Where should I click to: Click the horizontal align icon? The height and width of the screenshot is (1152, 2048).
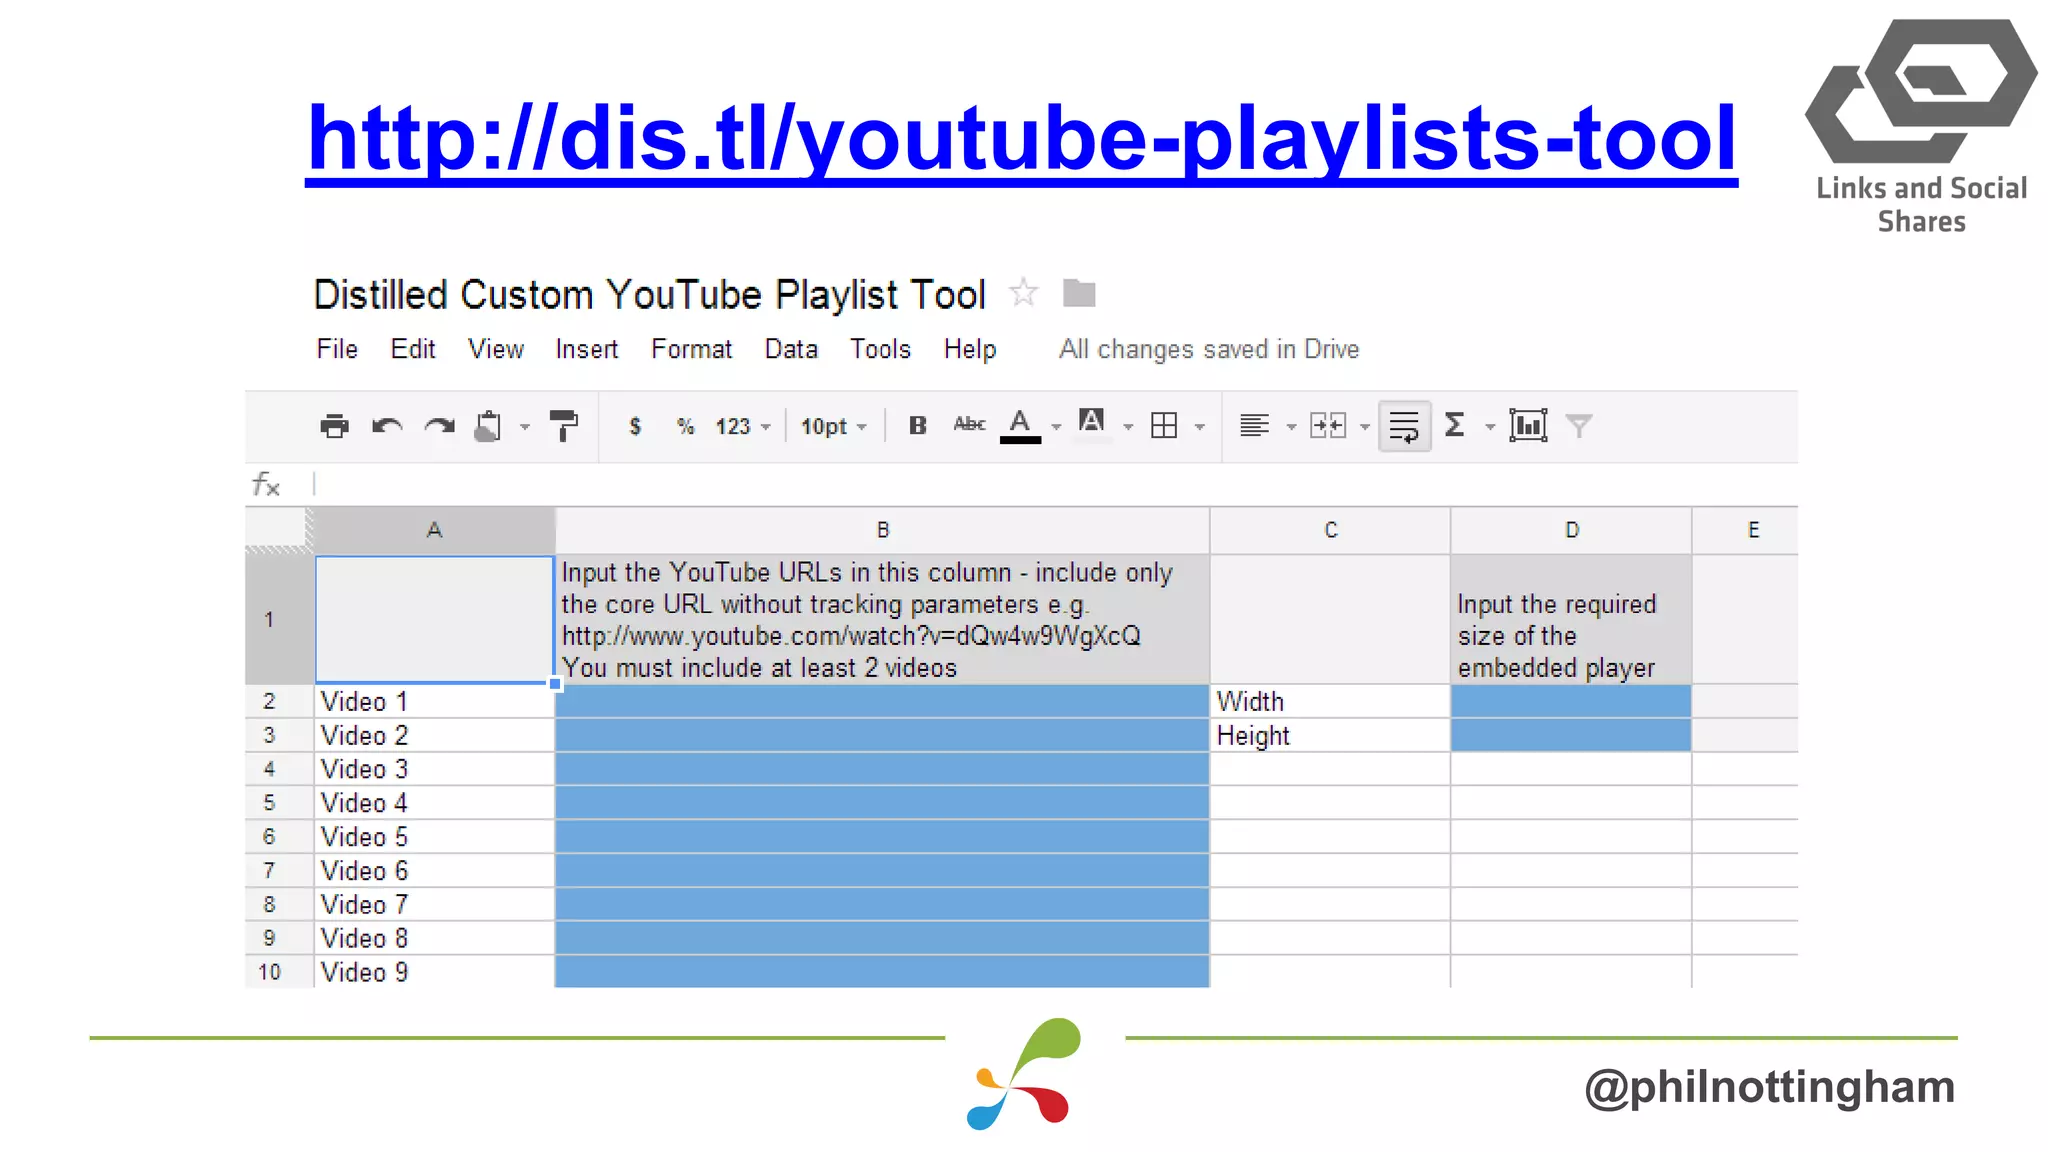pyautogui.click(x=1254, y=426)
